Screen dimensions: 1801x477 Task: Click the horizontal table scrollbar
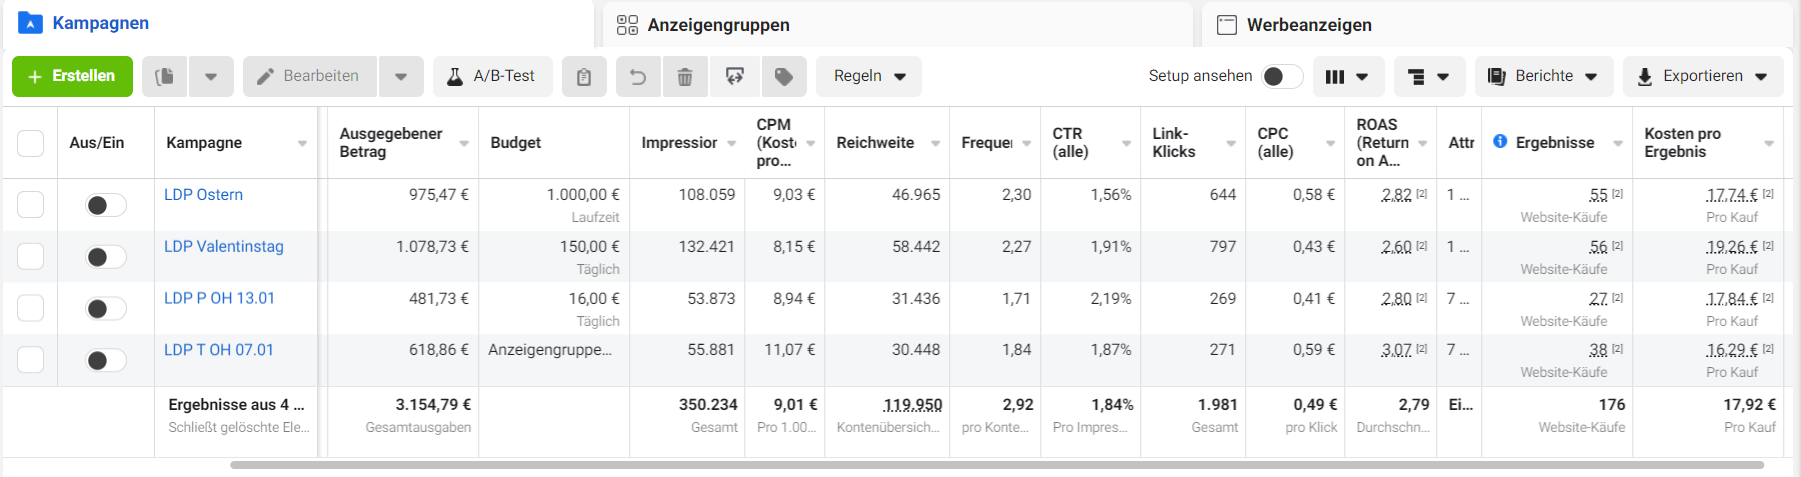pyautogui.click(x=996, y=465)
